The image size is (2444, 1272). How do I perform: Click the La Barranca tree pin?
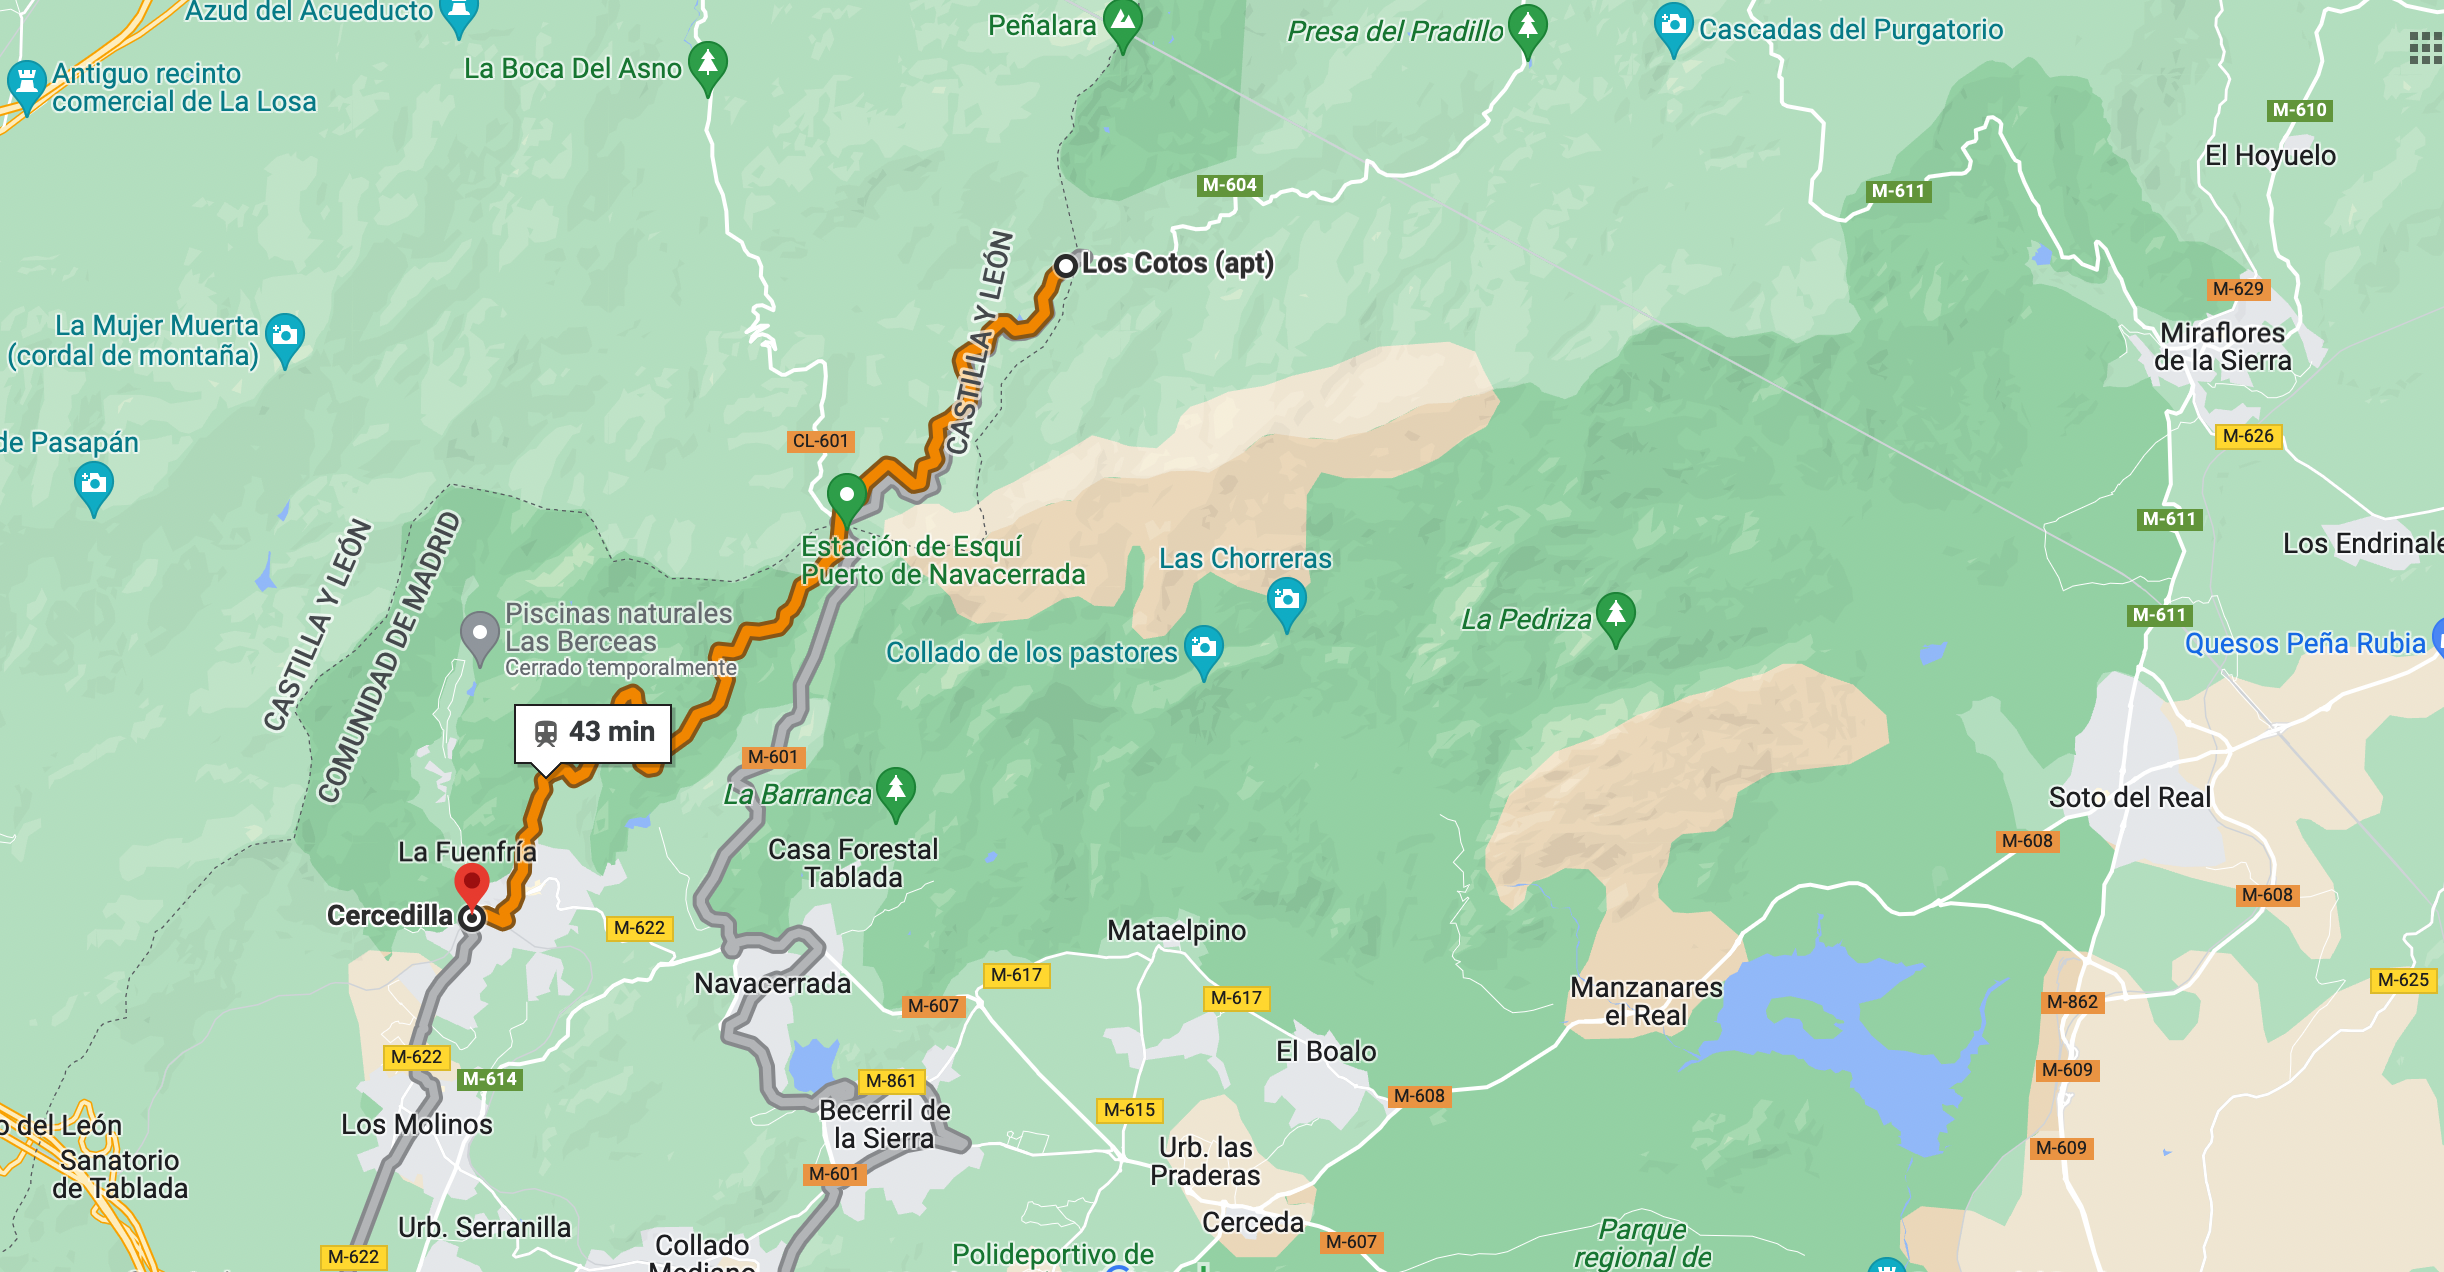(x=896, y=793)
